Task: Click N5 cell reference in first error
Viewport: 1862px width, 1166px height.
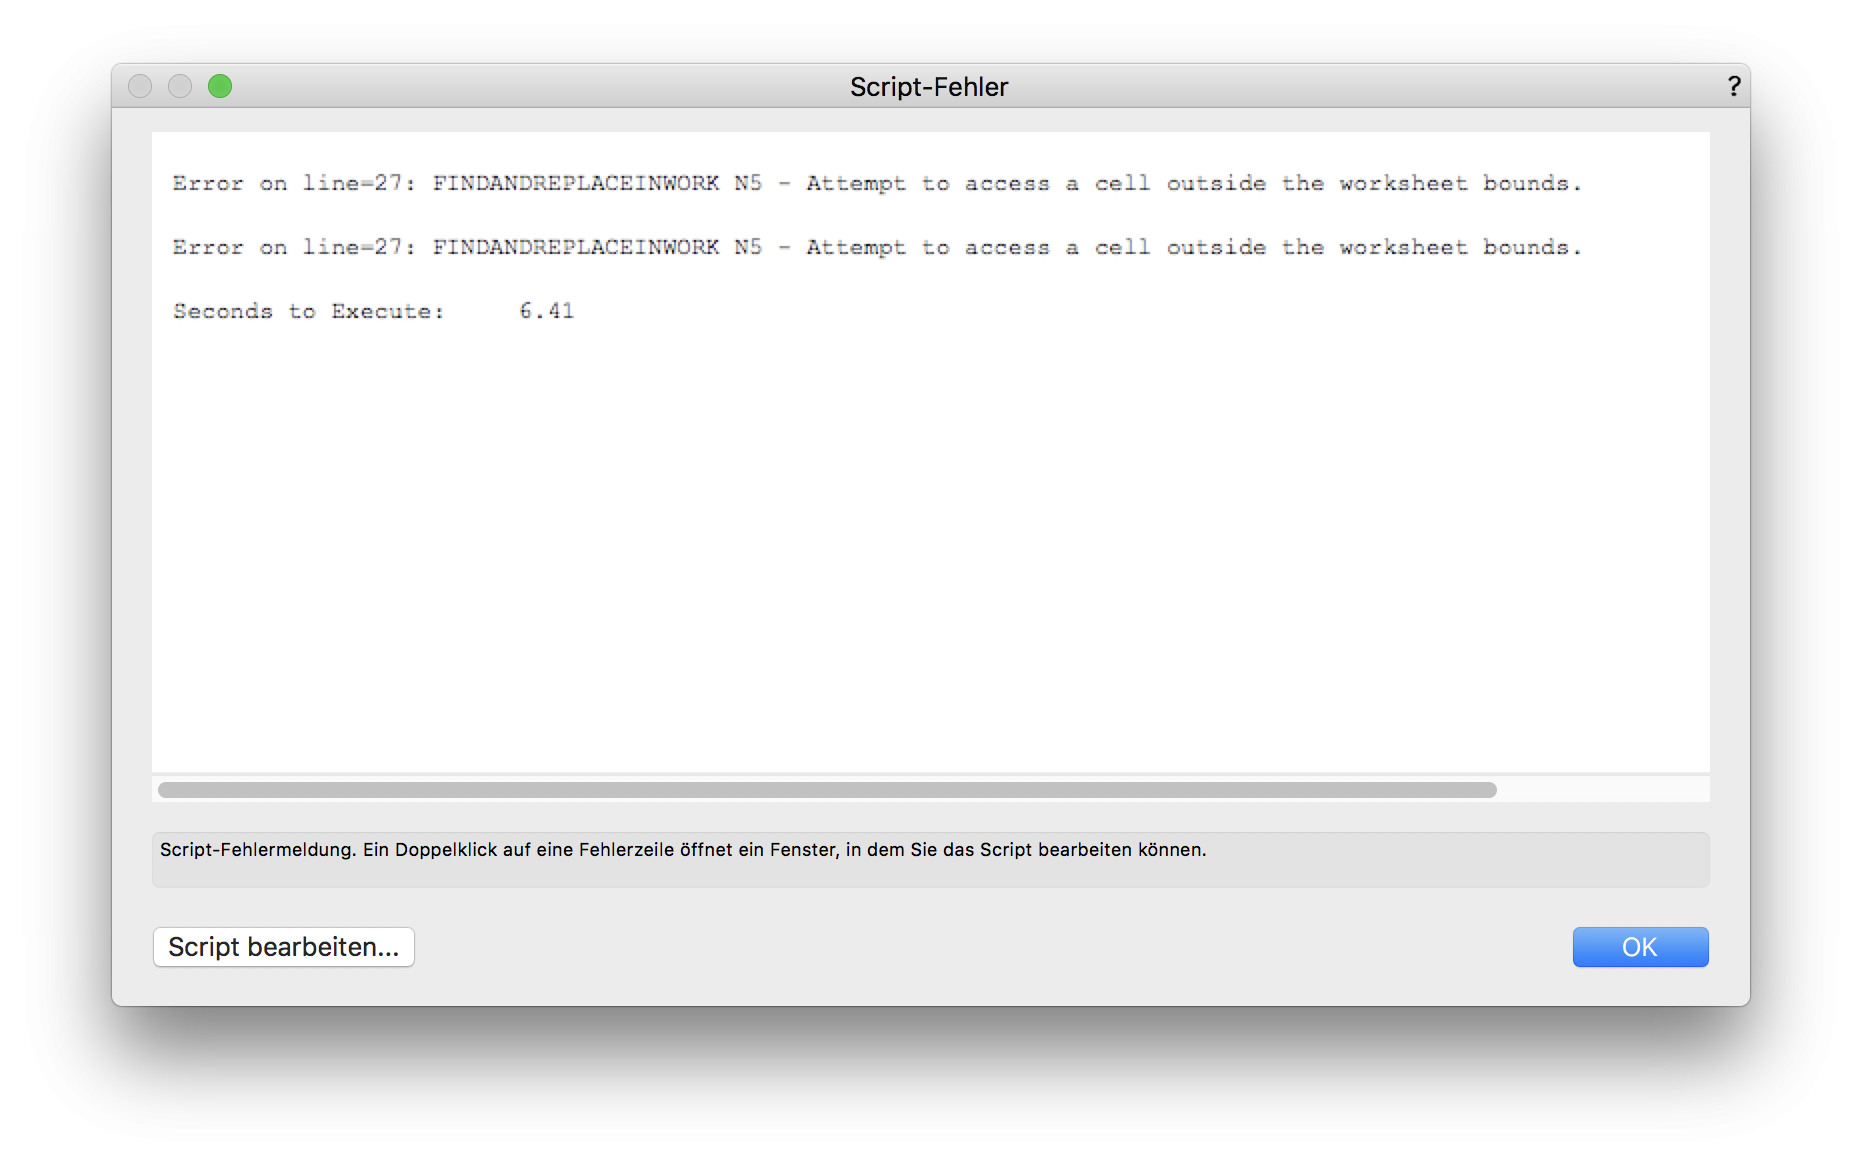Action: [x=748, y=184]
